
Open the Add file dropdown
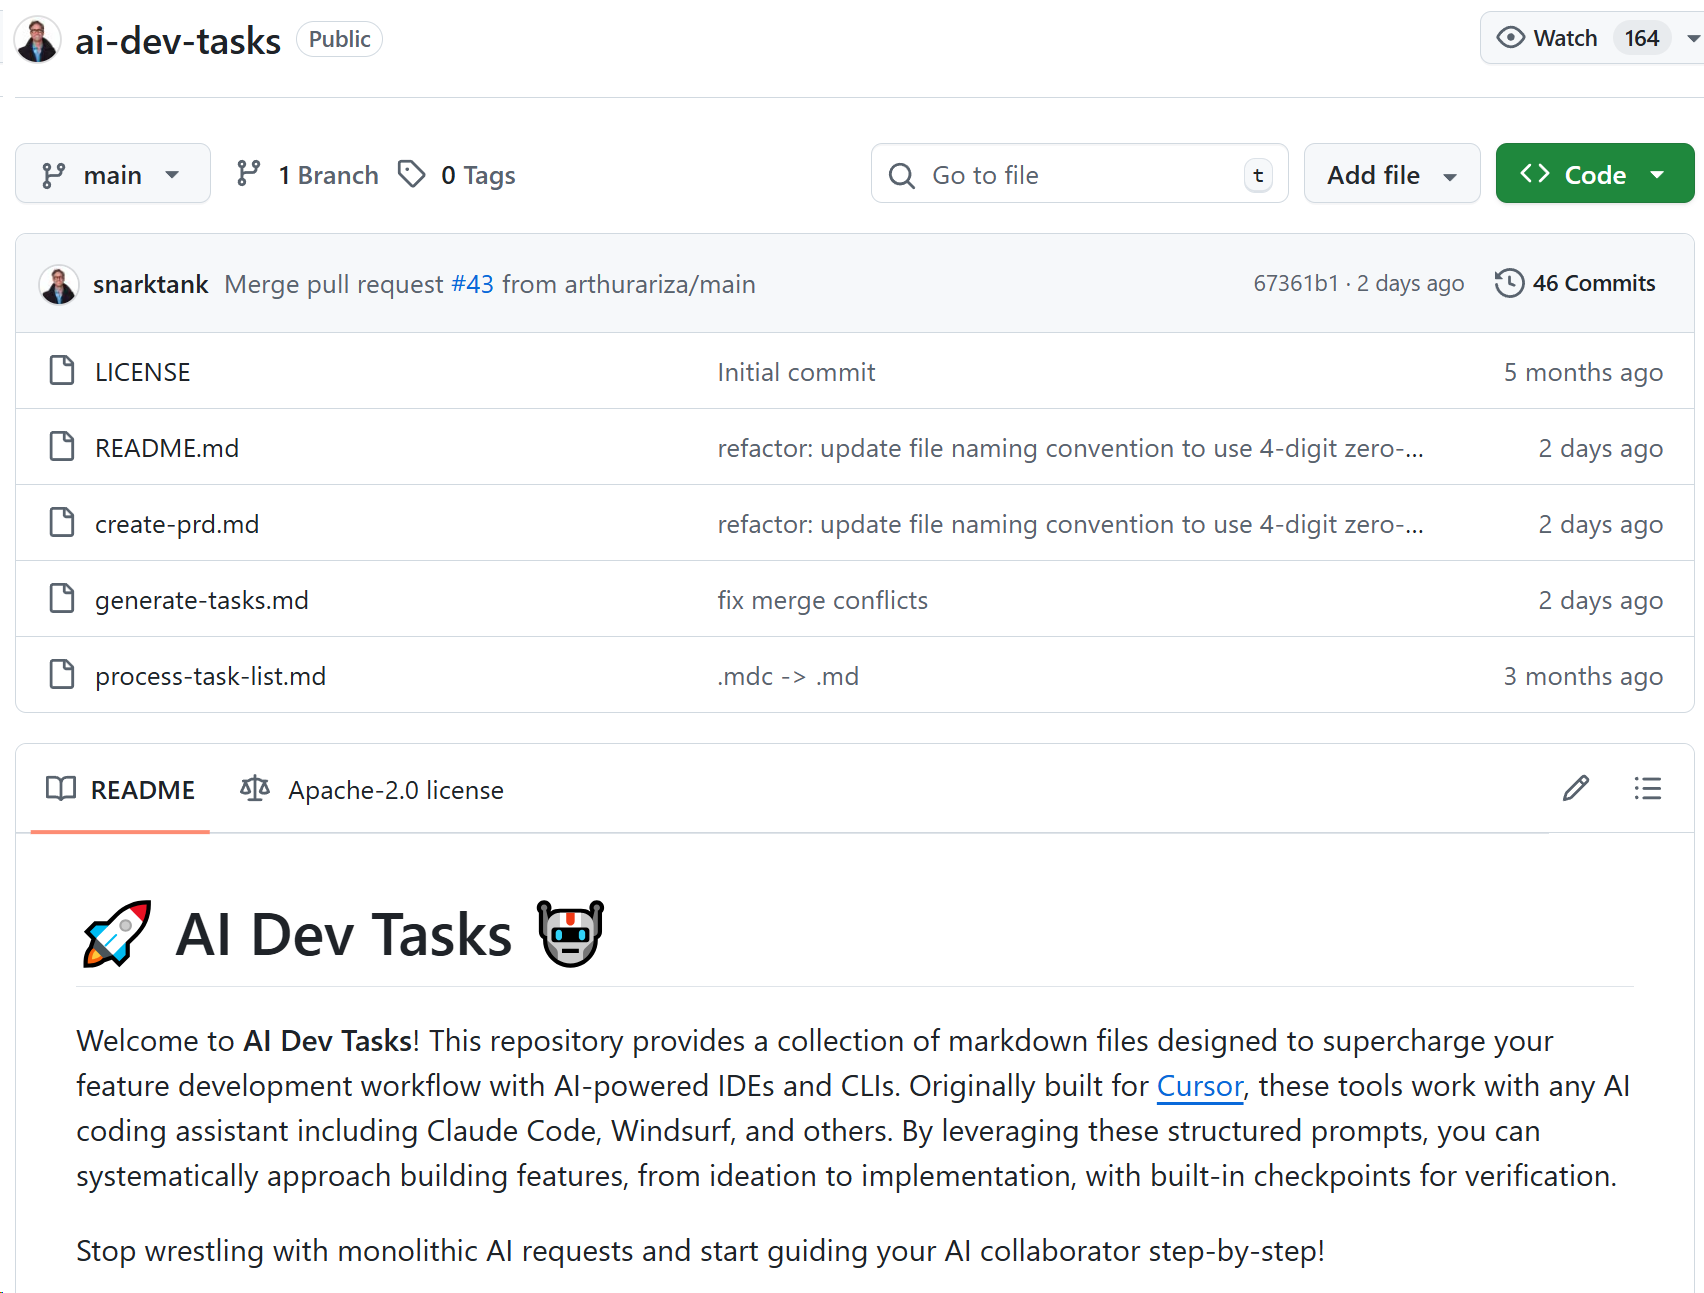coord(1392,174)
